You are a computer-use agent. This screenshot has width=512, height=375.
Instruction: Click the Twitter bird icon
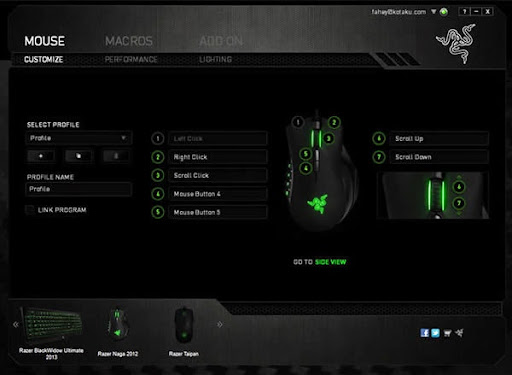tap(435, 333)
